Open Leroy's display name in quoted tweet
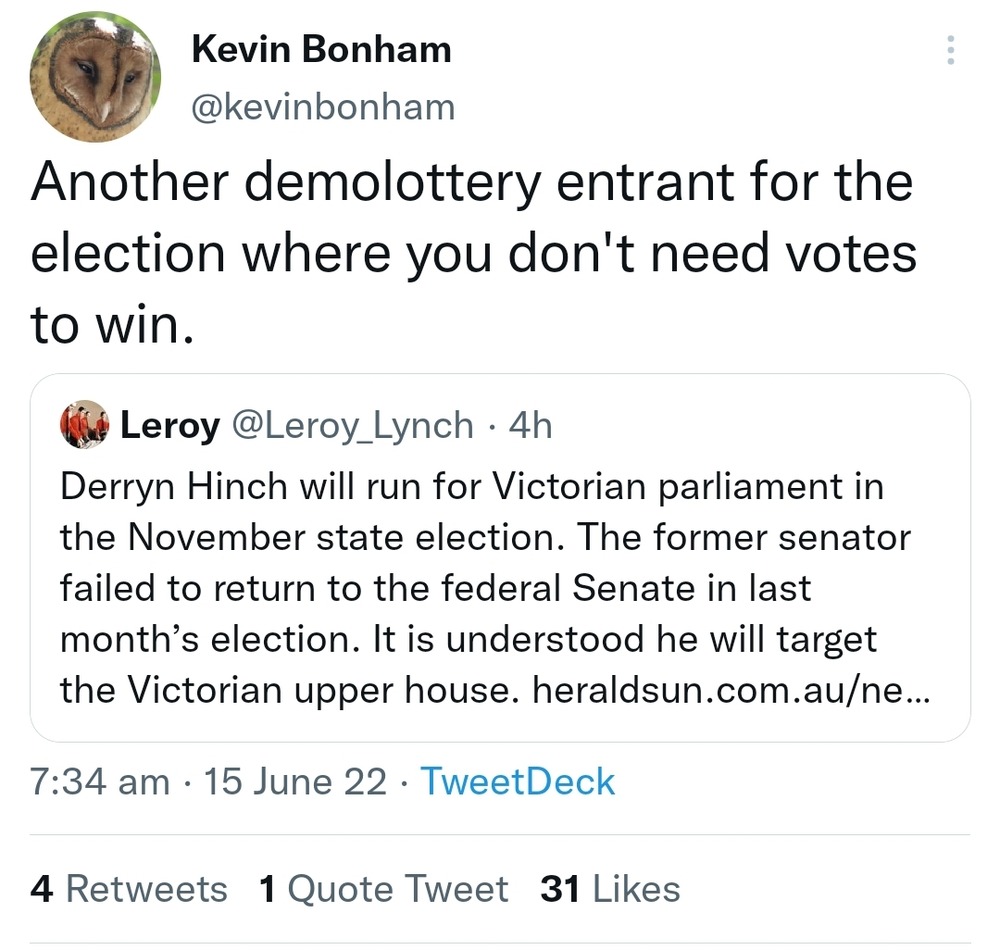The height and width of the screenshot is (950, 1000). click(x=169, y=426)
